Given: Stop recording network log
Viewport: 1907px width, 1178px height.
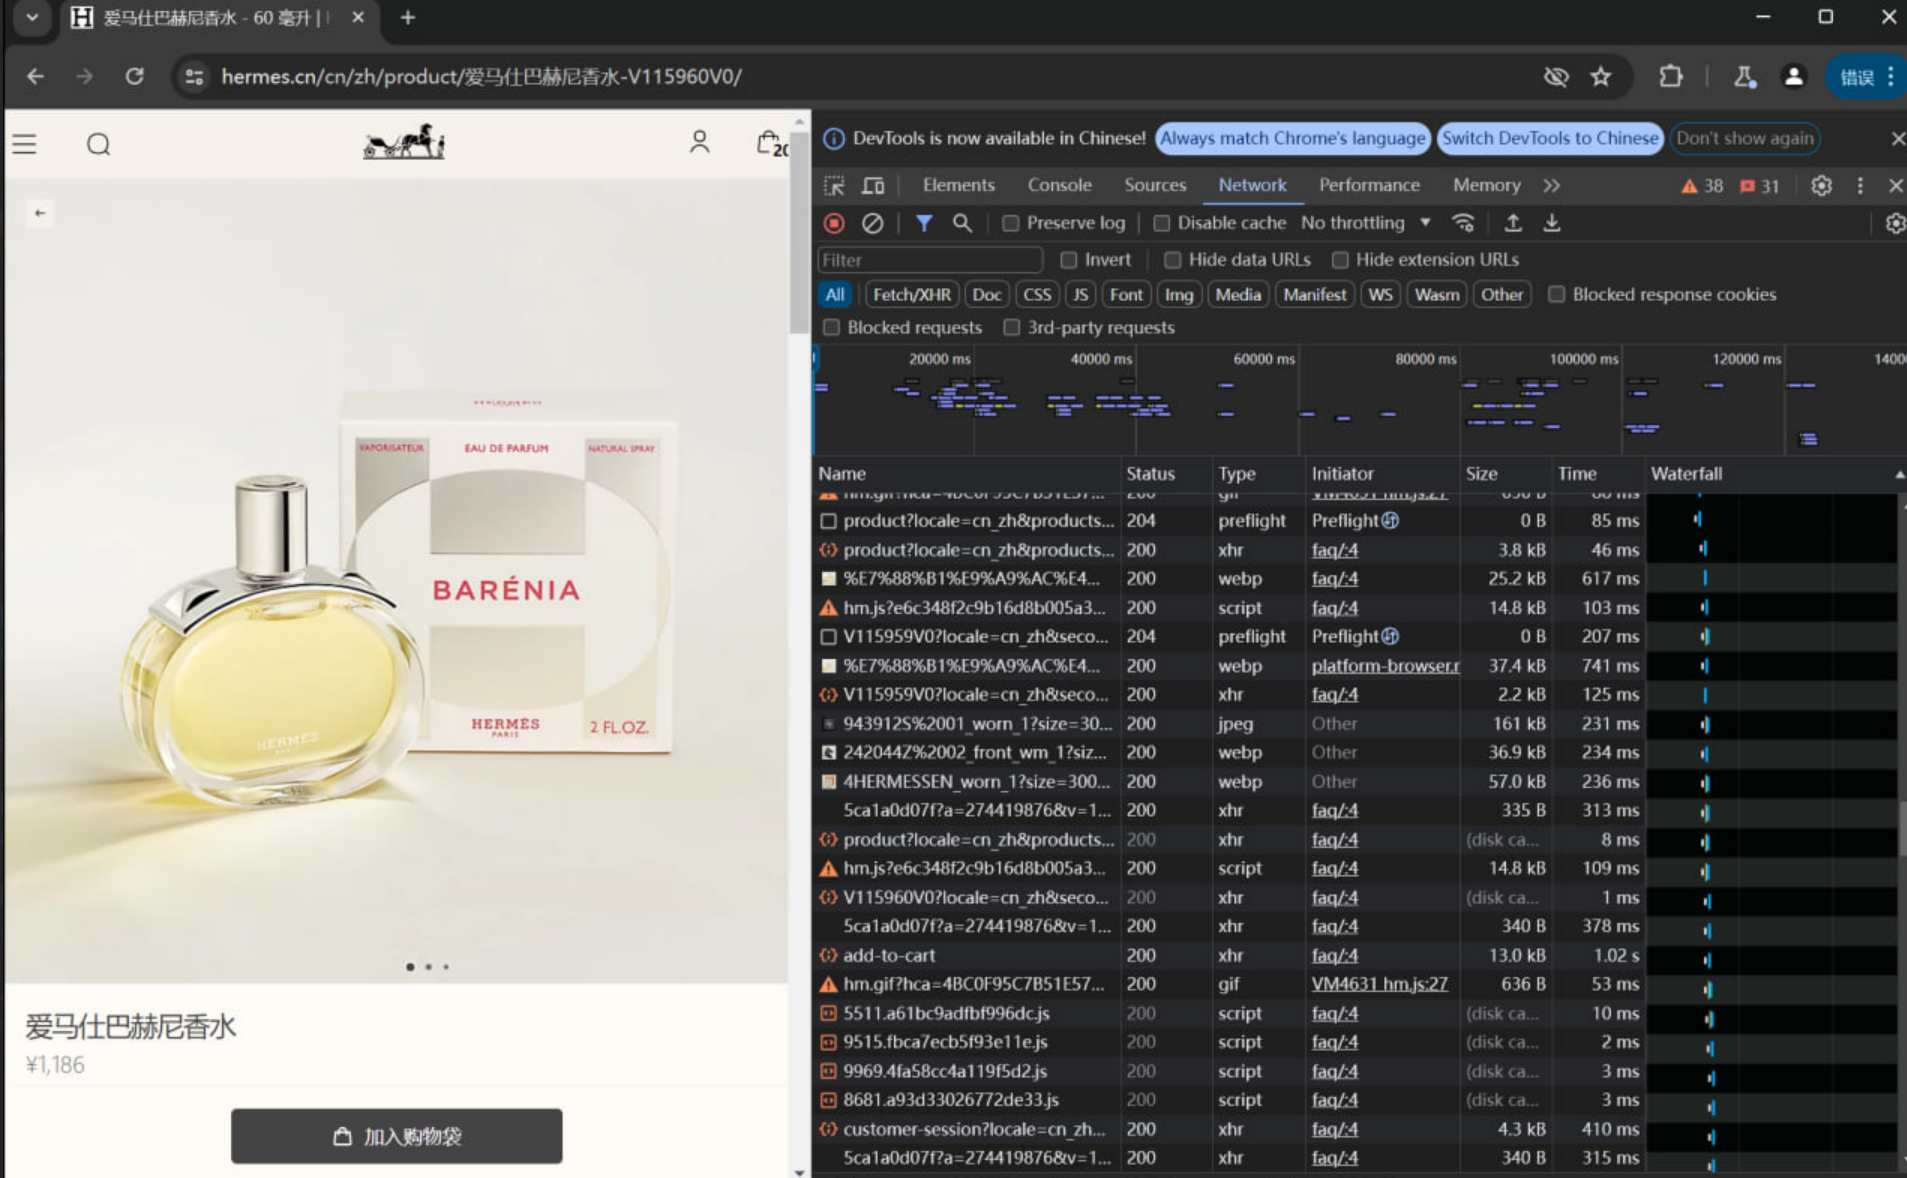Looking at the screenshot, I should 833,222.
